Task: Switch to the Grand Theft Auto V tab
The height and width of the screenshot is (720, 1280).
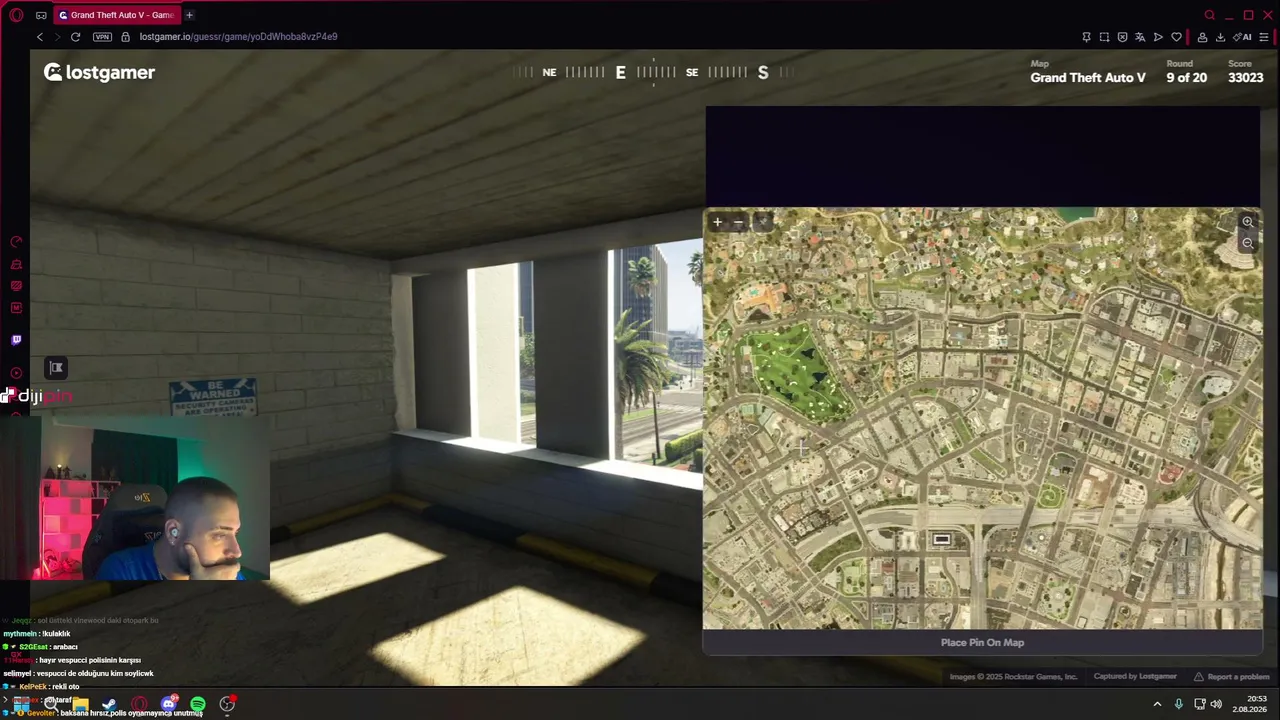Action: (x=116, y=15)
